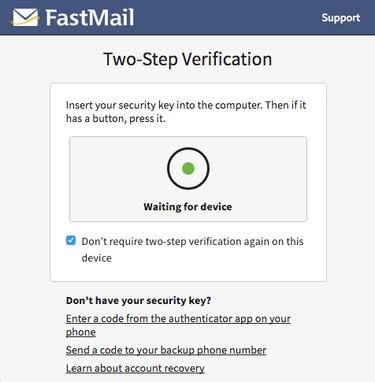Viewport: 375px width, 382px height.
Task: Click the green dot status indicator
Action: (x=188, y=168)
